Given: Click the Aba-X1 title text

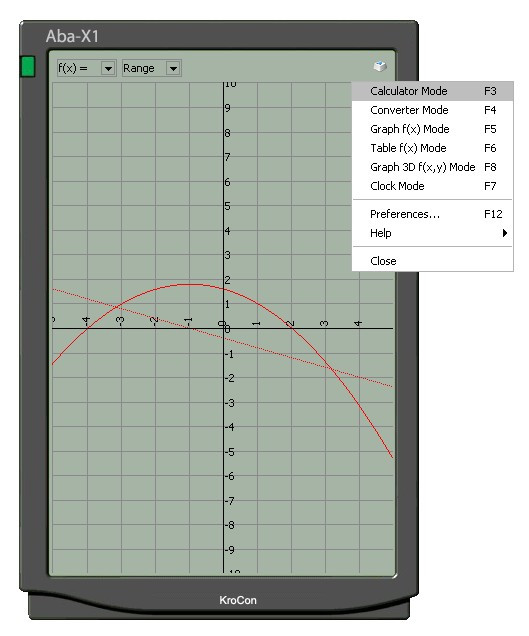Looking at the screenshot, I should coord(72,37).
